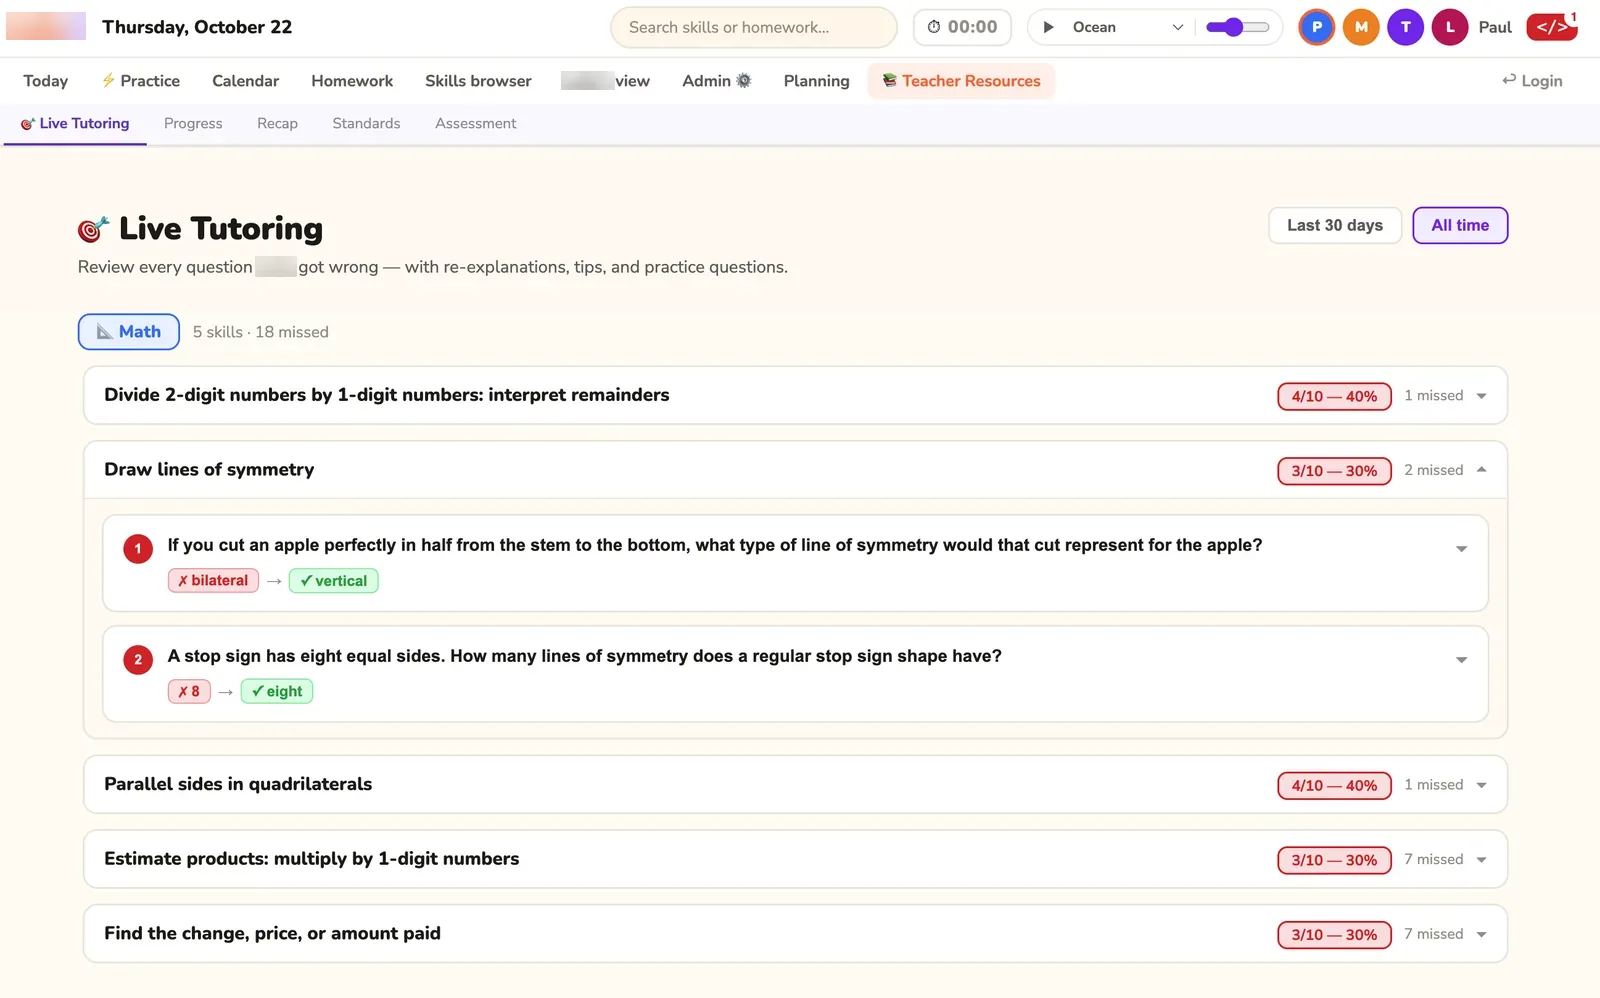
Task: Adjust the sound volume slider
Action: [x=1237, y=27]
